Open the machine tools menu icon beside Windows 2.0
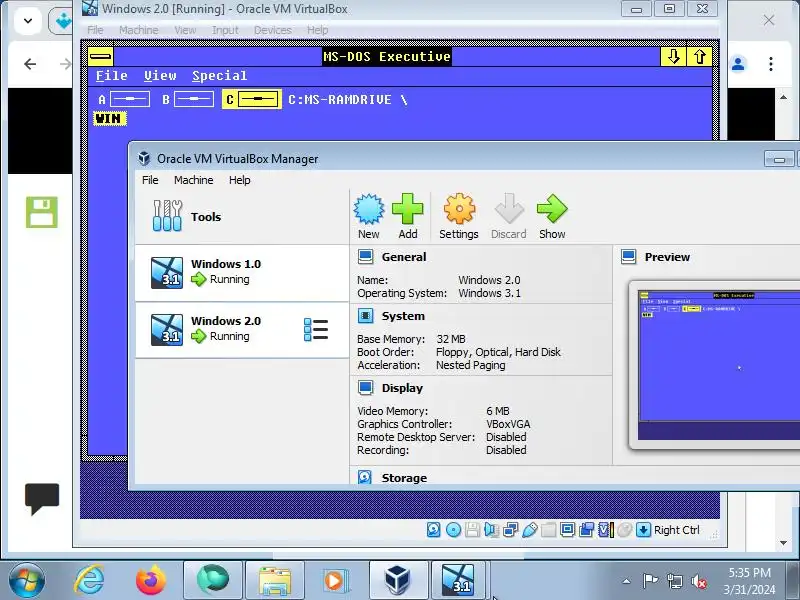The height and width of the screenshot is (600, 800). tap(316, 330)
